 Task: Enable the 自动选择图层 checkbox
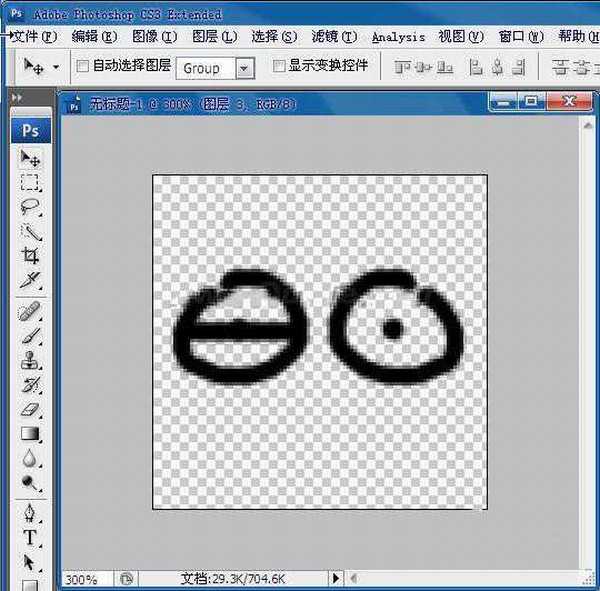(x=83, y=67)
